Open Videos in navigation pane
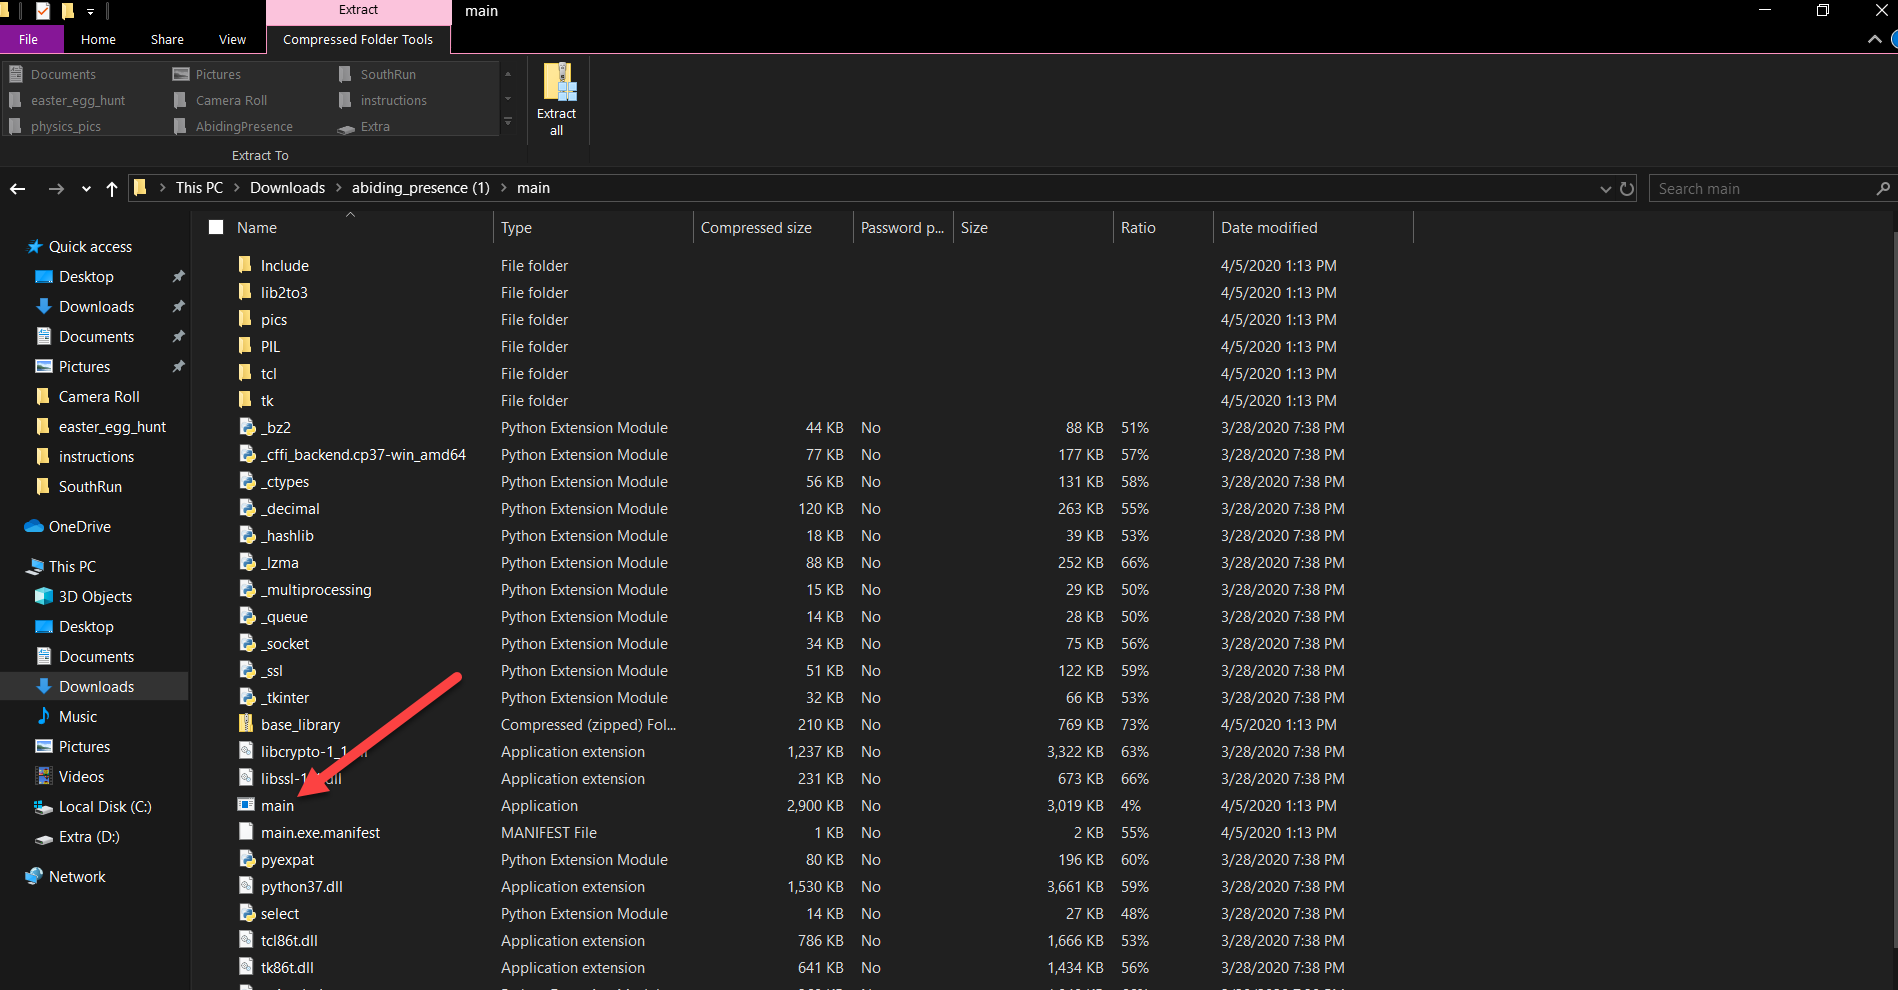Screen dimensions: 1898x990 [x=81, y=777]
